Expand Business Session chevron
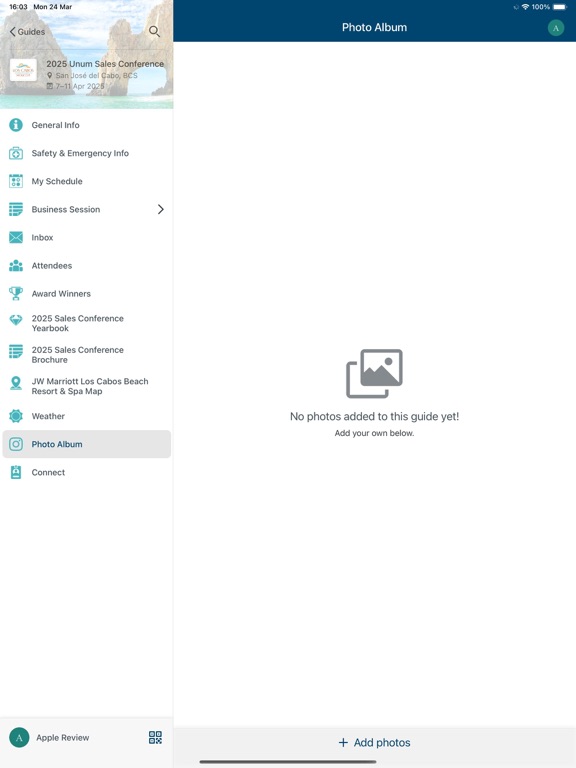 161,209
